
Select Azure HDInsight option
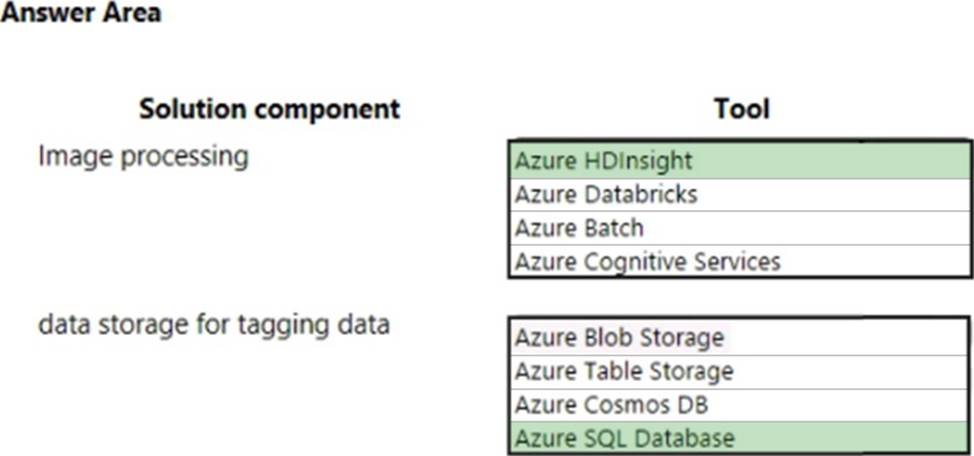coord(740,162)
